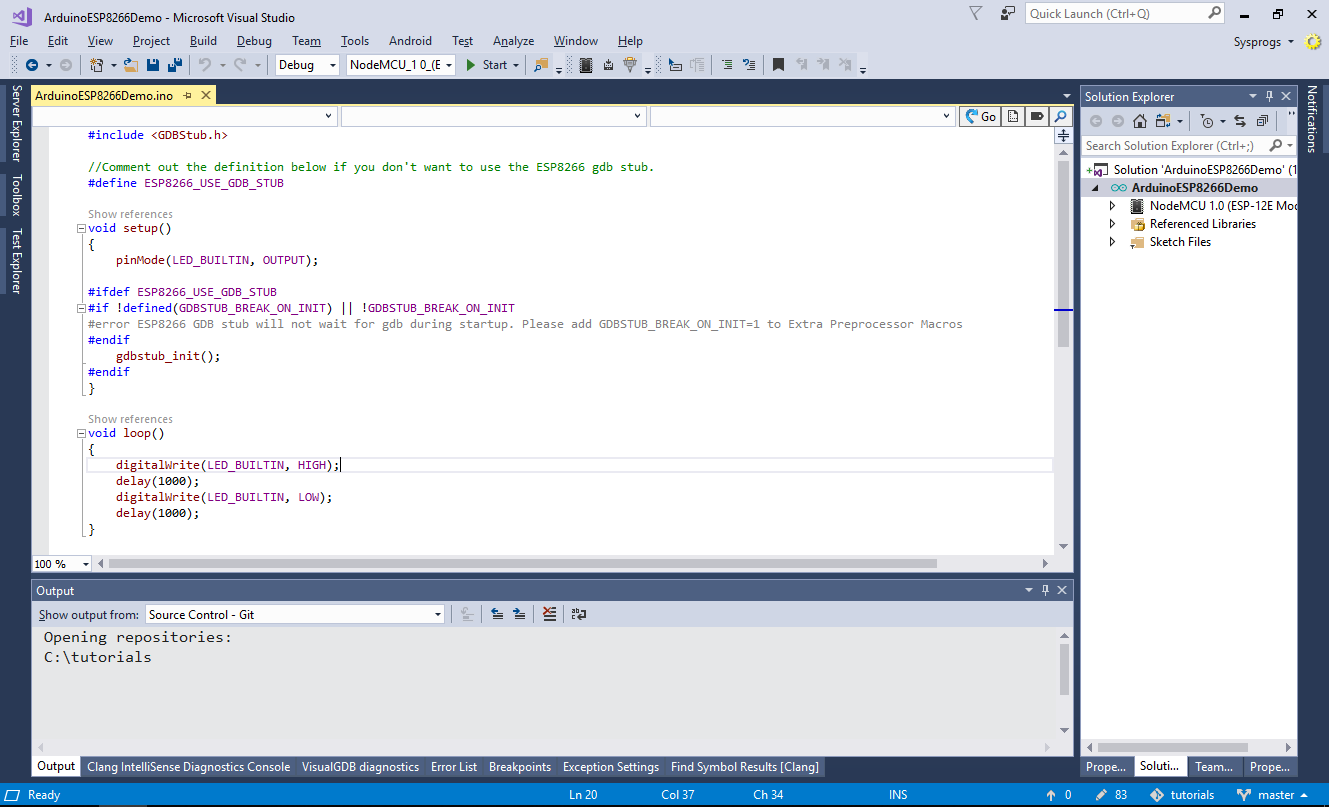This screenshot has height=807, width=1329.
Task: Open Find in Files from the toolbar
Action: 541,65
